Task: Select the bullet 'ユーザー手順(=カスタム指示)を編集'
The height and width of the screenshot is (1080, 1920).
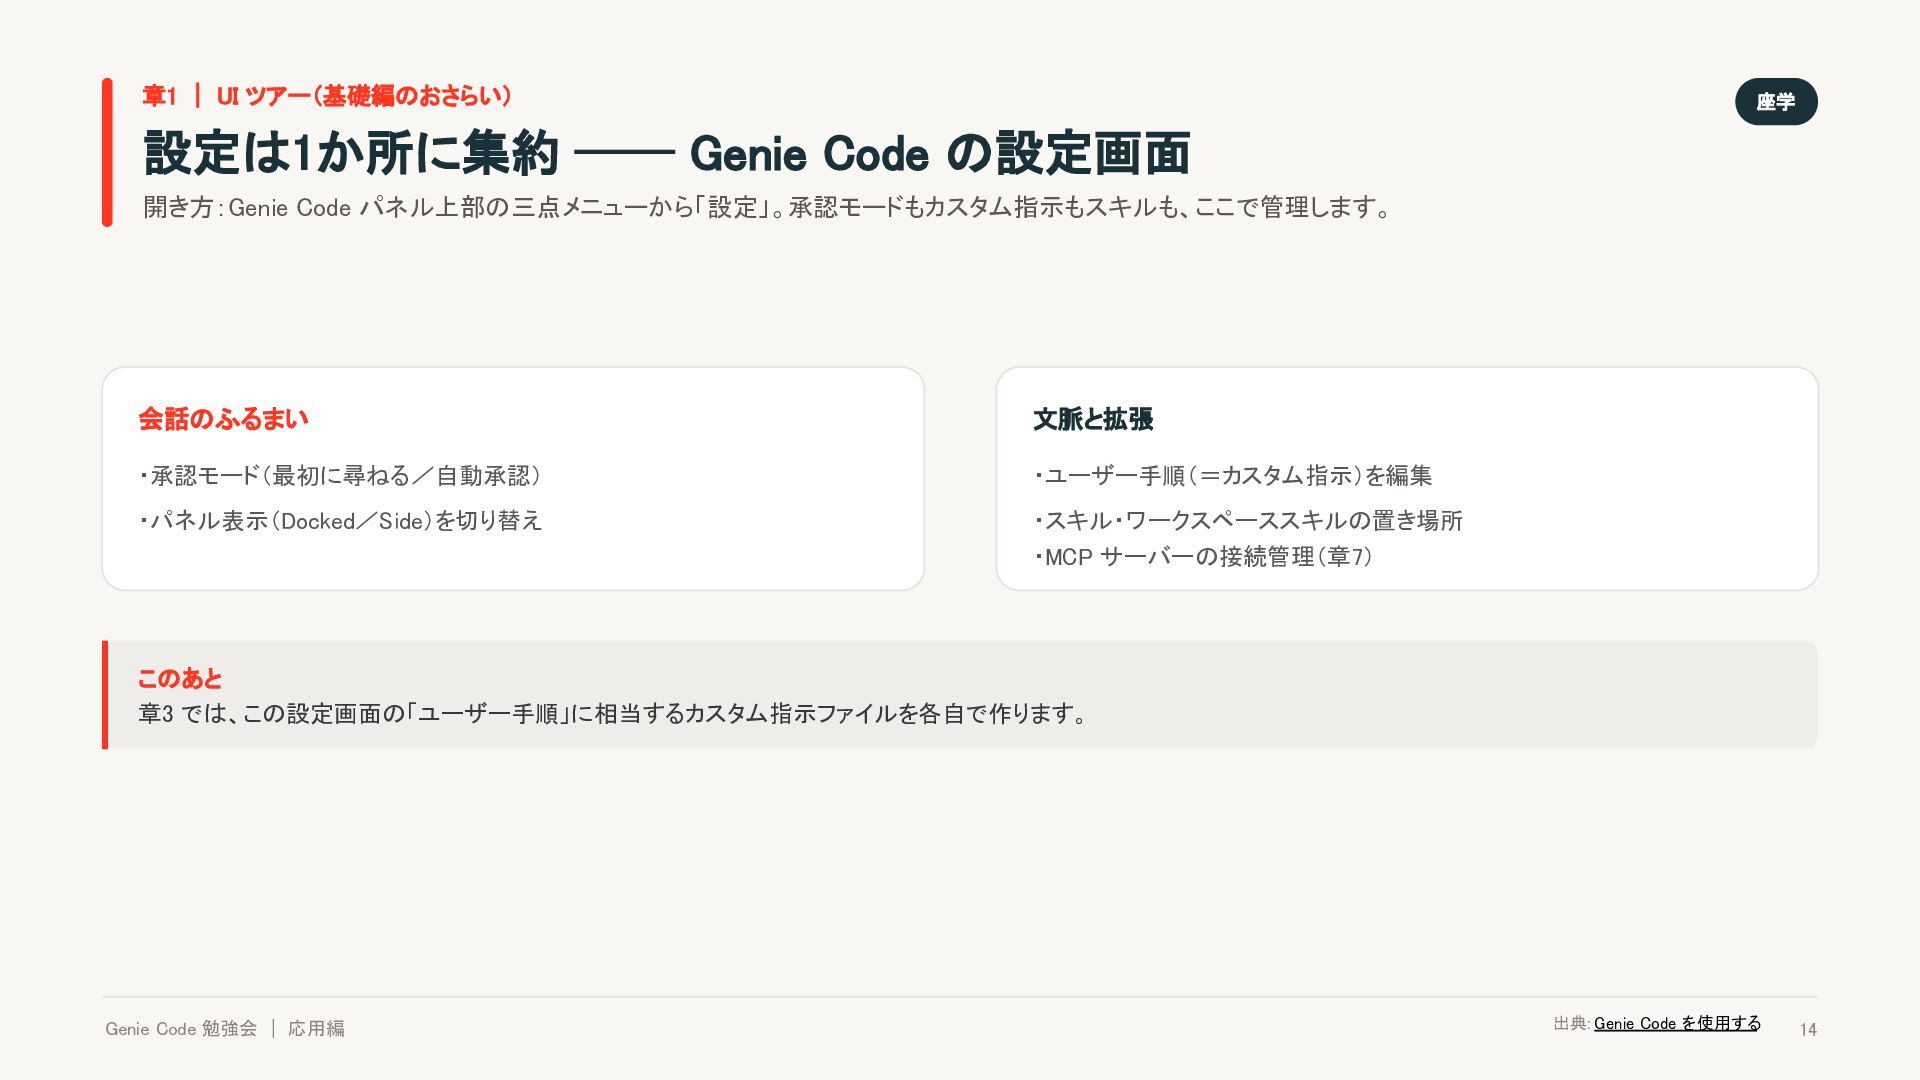Action: pyautogui.click(x=1233, y=476)
